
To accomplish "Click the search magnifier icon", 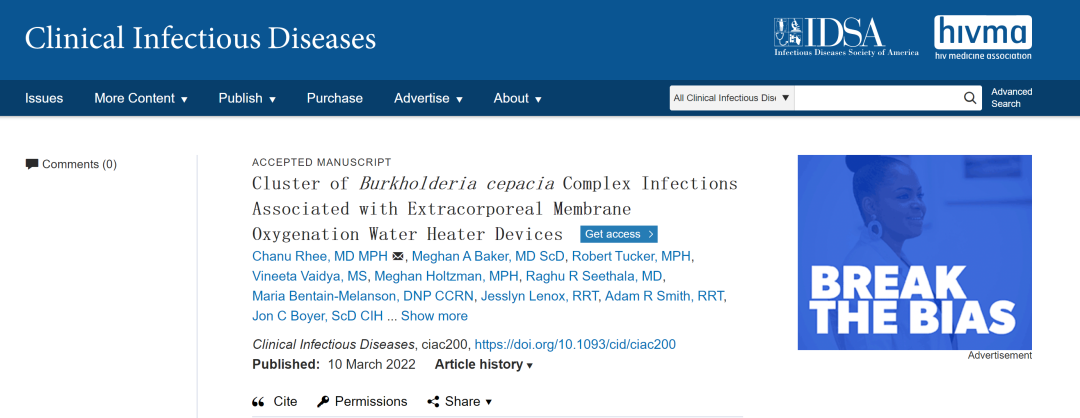I will click(x=971, y=98).
